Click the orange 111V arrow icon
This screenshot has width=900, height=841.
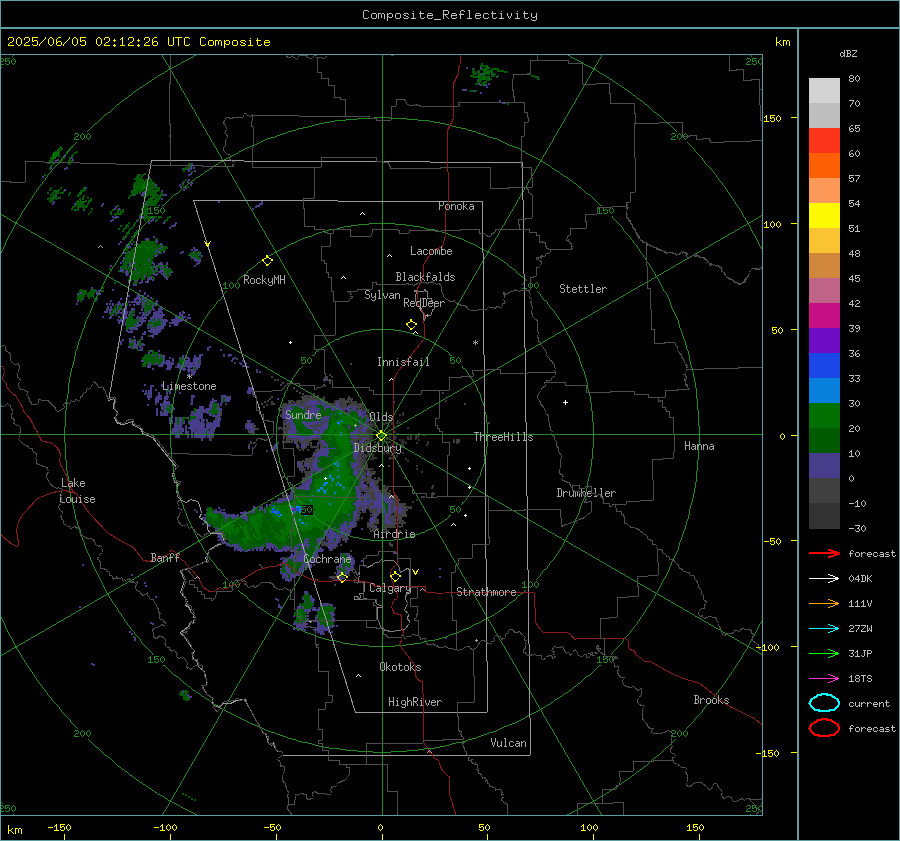point(824,603)
